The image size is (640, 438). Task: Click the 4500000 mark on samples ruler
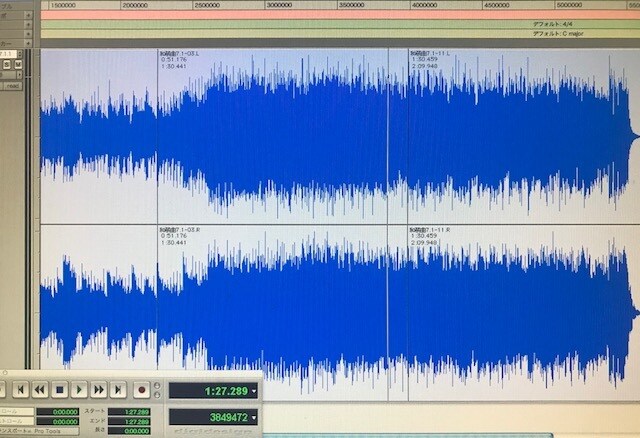pyautogui.click(x=496, y=5)
